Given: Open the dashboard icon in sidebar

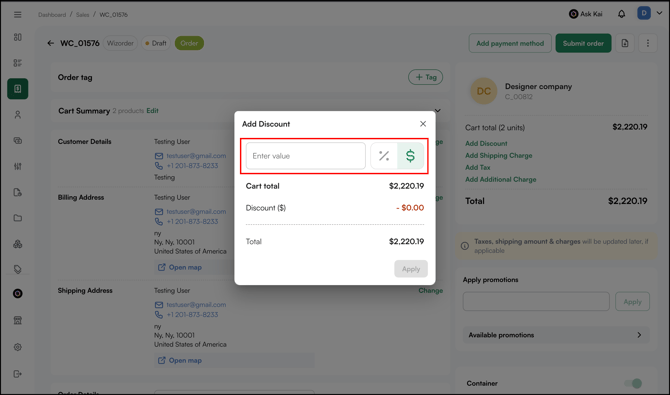Looking at the screenshot, I should 18,37.
